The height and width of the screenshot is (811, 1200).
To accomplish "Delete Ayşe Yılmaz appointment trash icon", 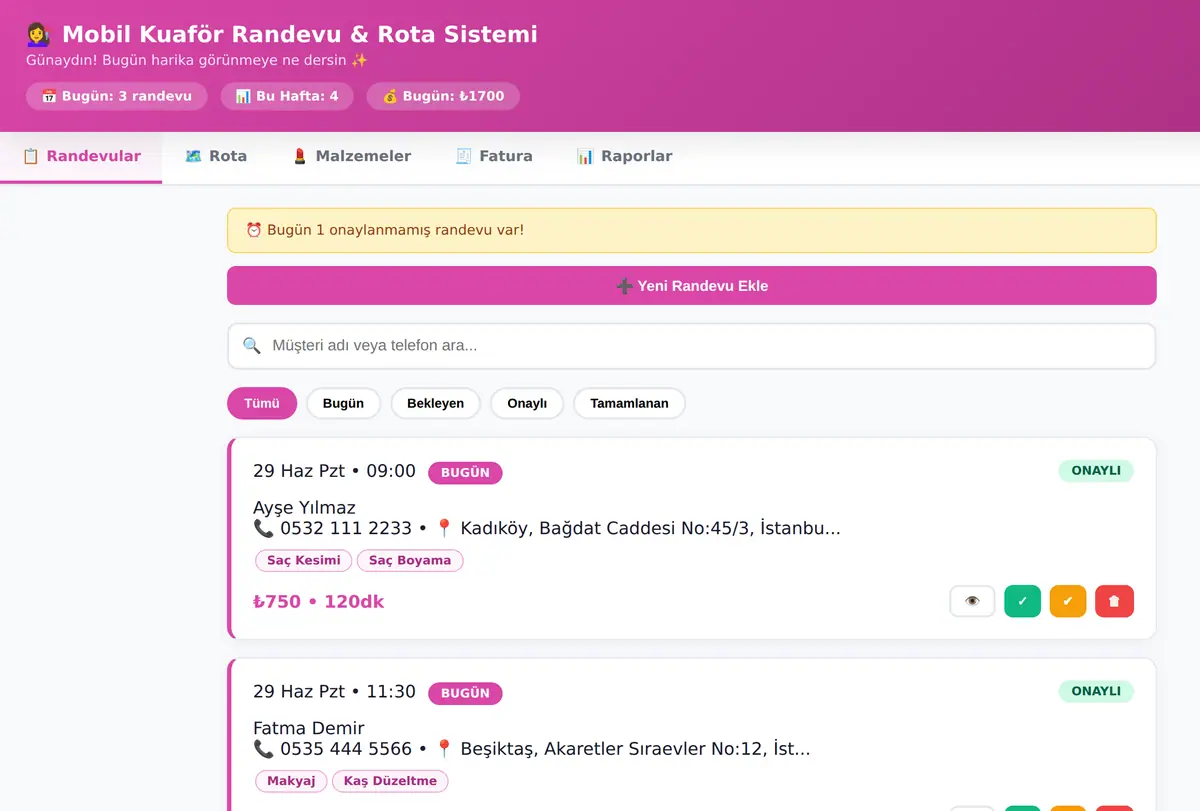I will [x=1115, y=601].
